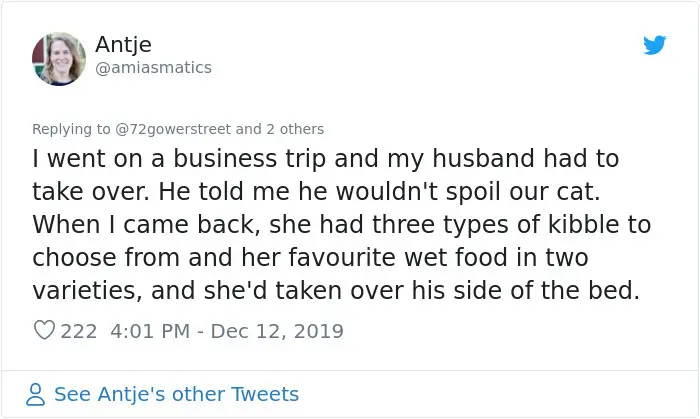
Task: Click the 222 likes count
Action: (x=79, y=331)
